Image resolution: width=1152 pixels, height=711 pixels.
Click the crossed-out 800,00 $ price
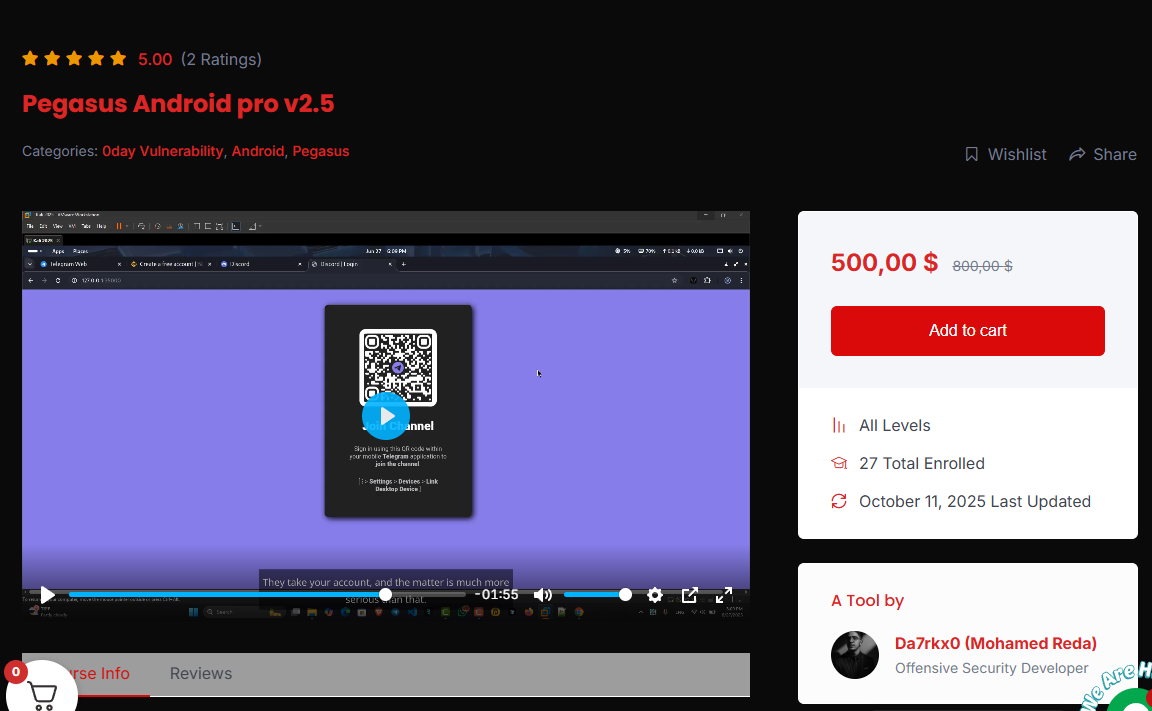tap(982, 266)
